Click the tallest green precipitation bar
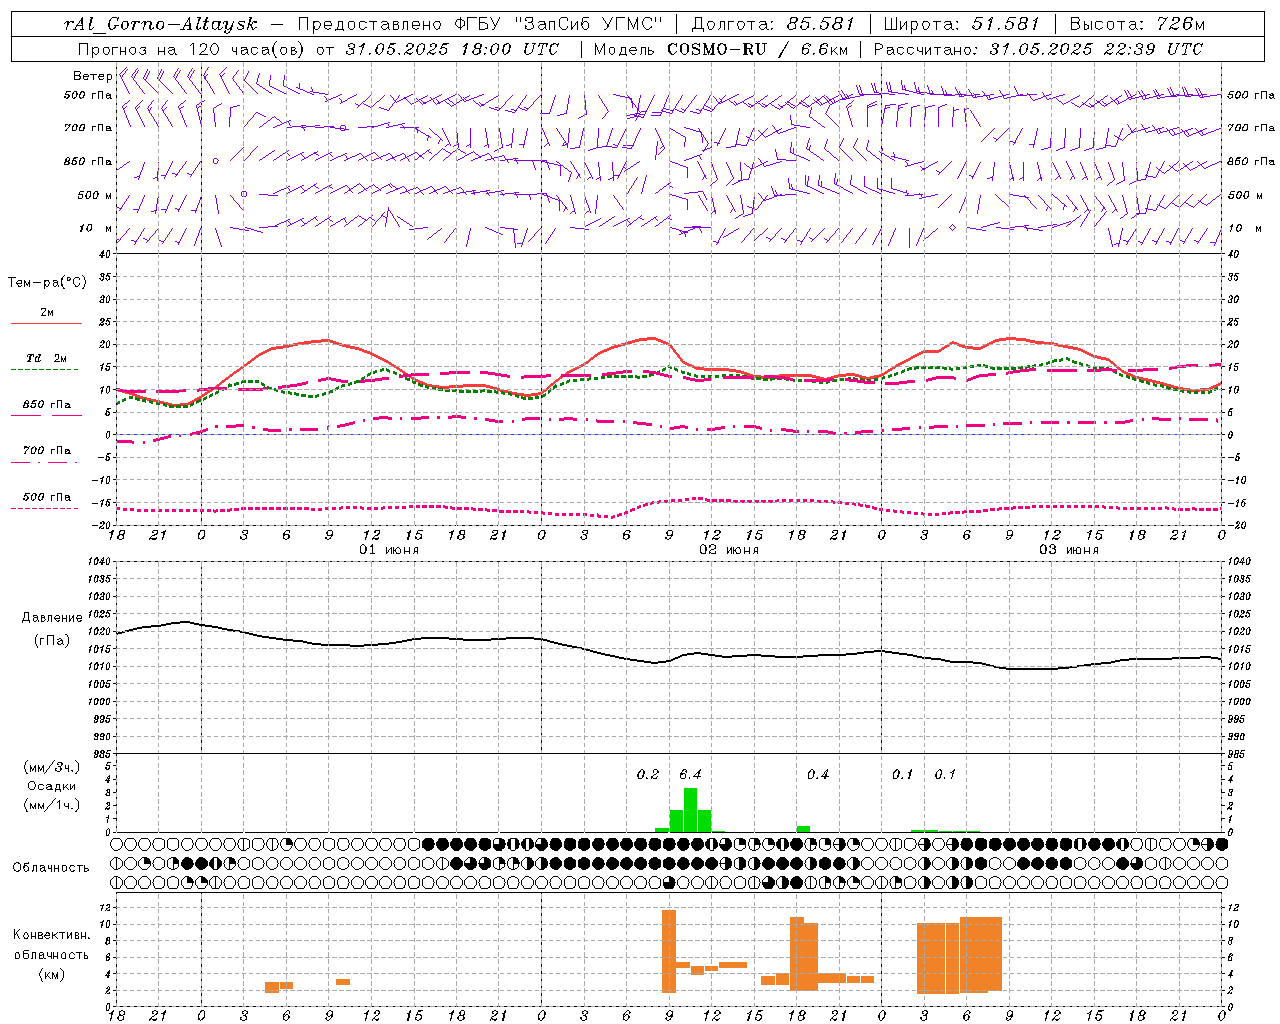Image resolution: width=1280 pixels, height=1024 pixels. pyautogui.click(x=690, y=810)
